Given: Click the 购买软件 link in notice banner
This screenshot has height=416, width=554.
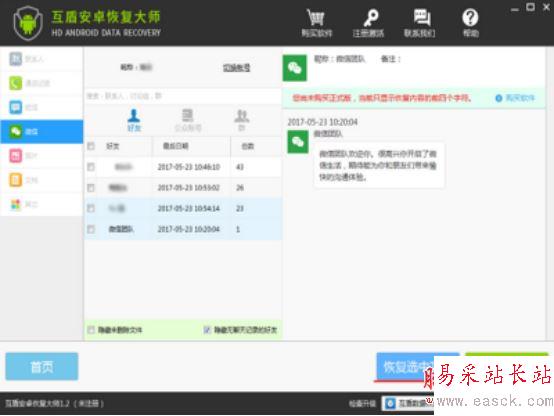Looking at the screenshot, I should tap(520, 98).
